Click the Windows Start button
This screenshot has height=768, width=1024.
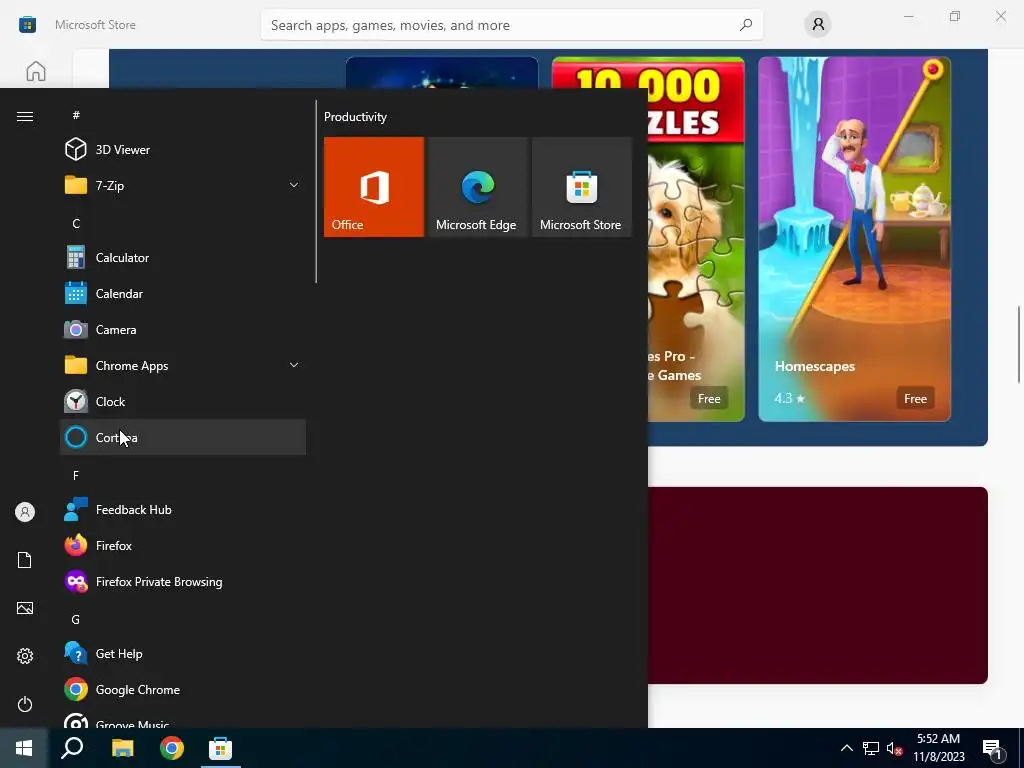coord(24,748)
